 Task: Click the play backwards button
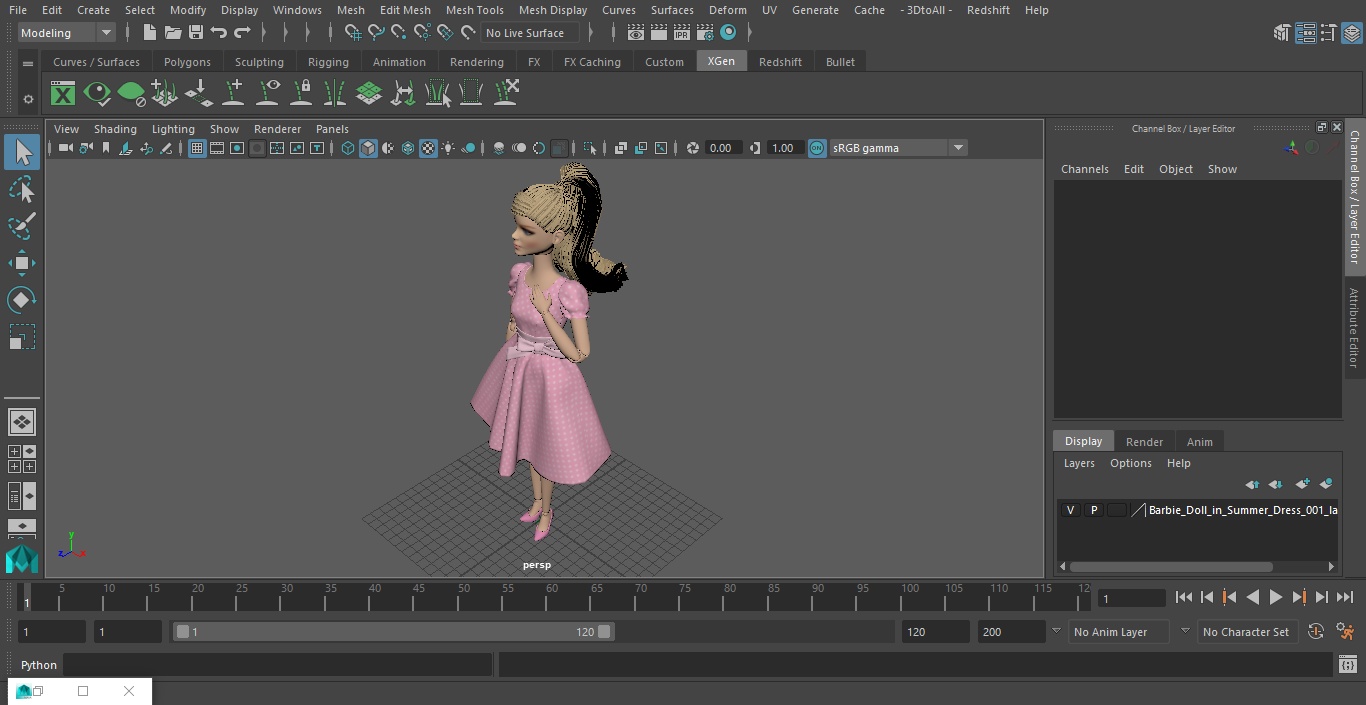[1252, 597]
